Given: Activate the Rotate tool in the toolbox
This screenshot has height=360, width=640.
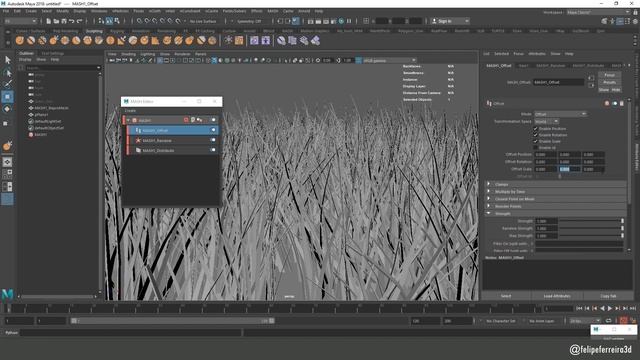Looking at the screenshot, I should point(7,109).
